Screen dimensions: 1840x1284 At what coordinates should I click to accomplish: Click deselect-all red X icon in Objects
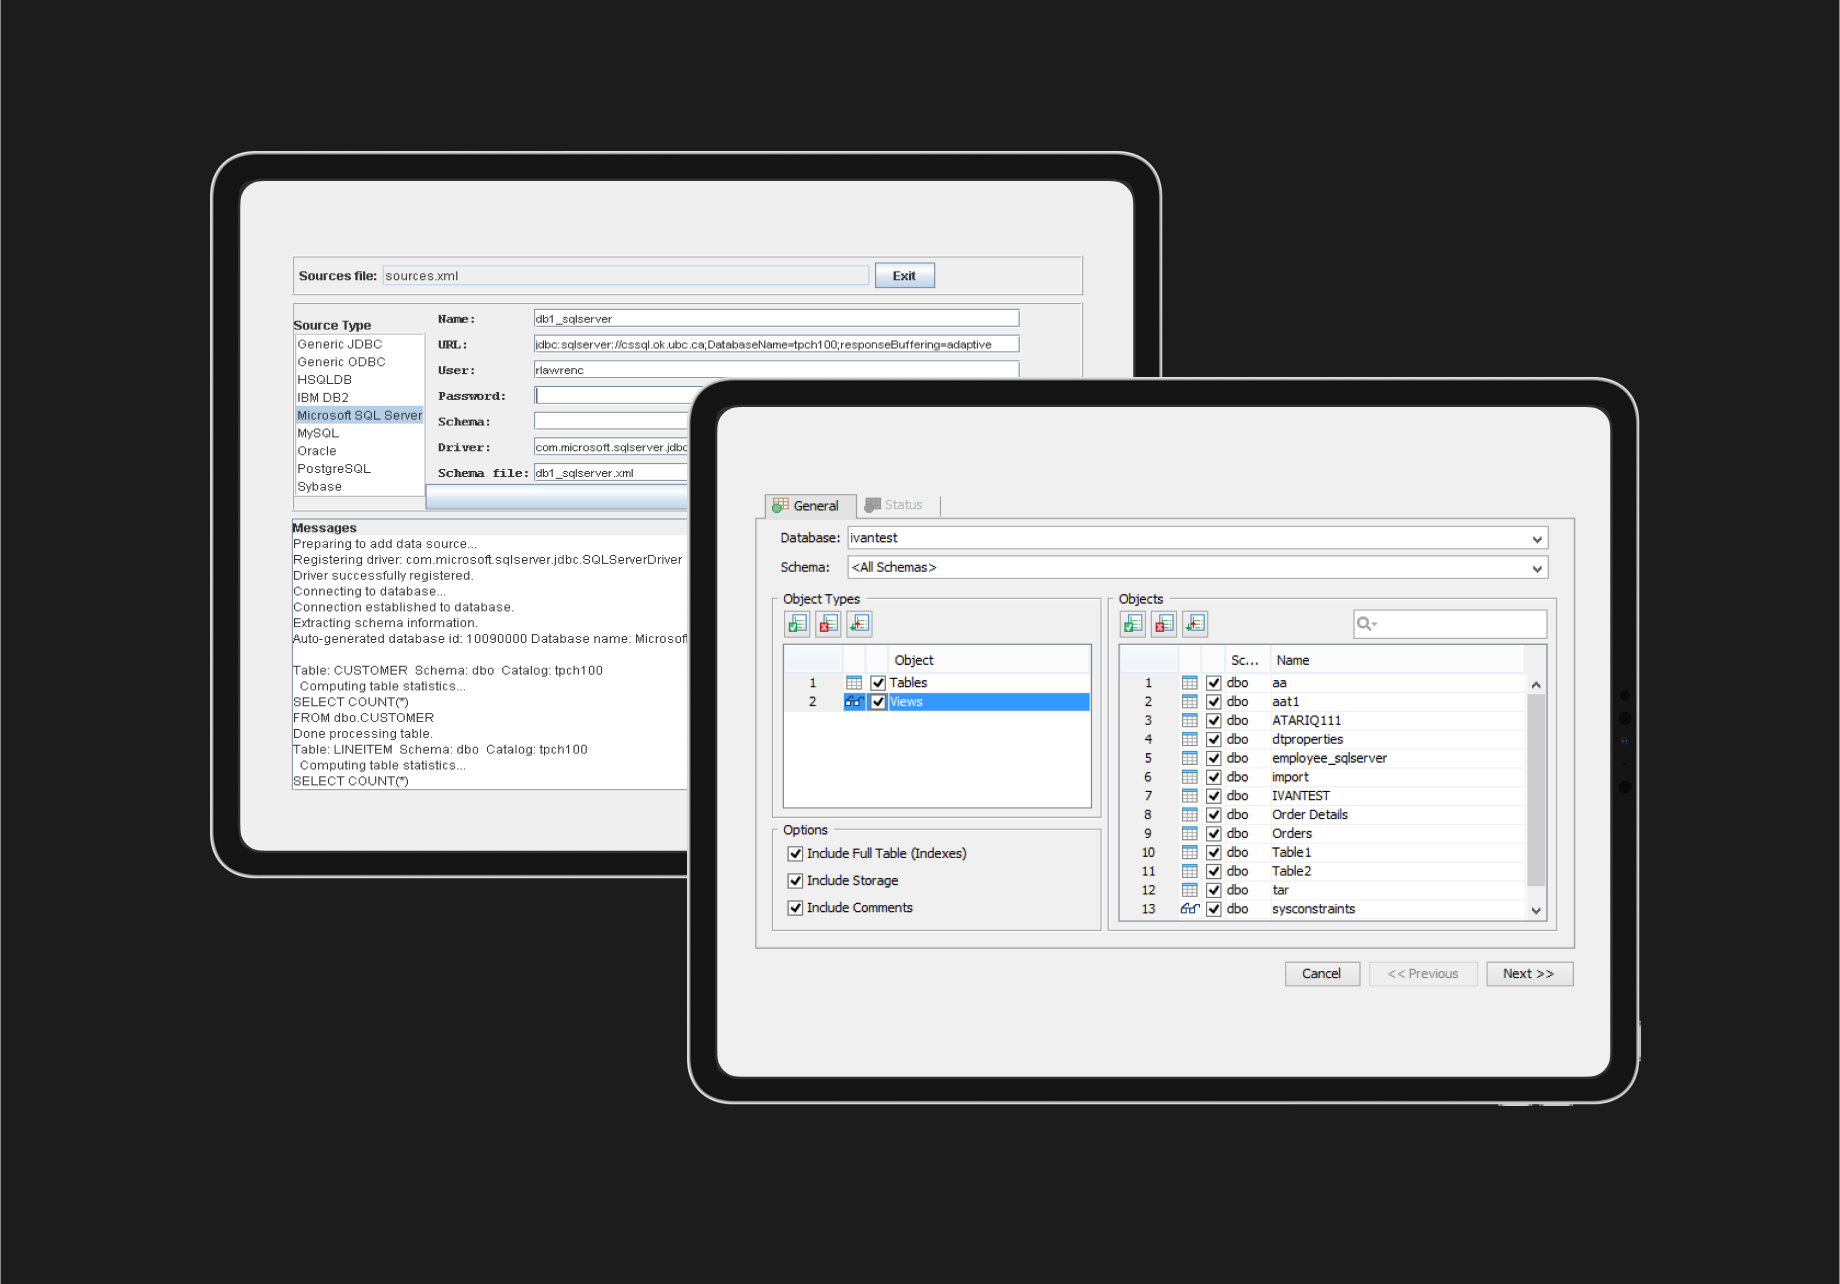pos(1164,624)
